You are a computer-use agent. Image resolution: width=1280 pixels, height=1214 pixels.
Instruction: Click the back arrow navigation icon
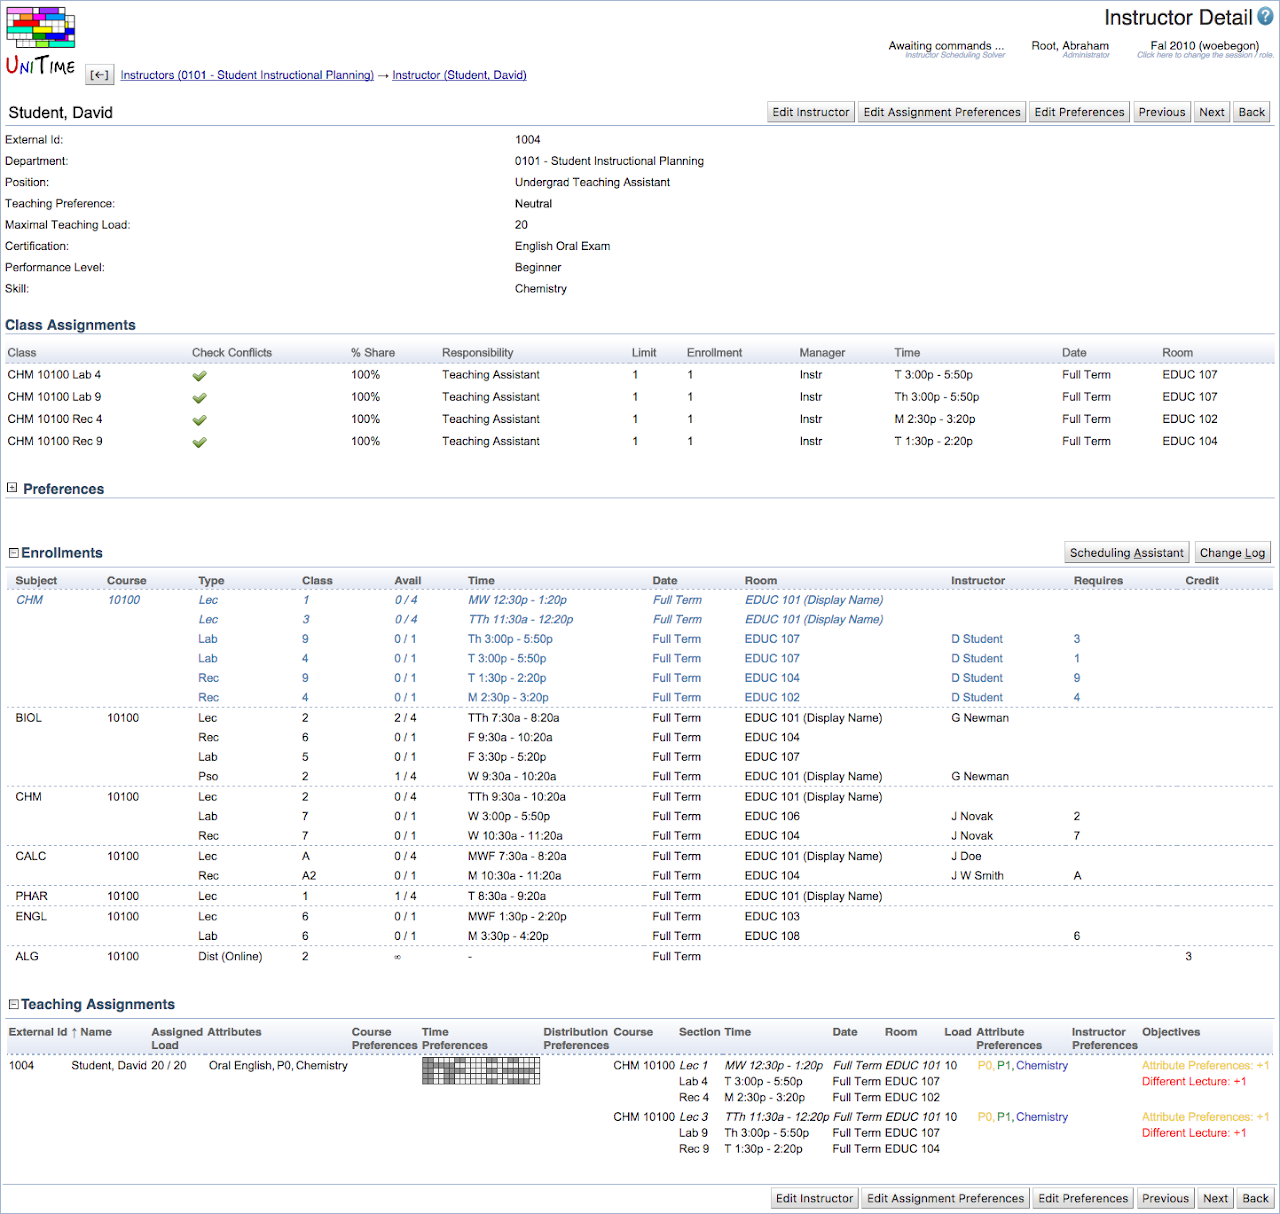tap(100, 75)
